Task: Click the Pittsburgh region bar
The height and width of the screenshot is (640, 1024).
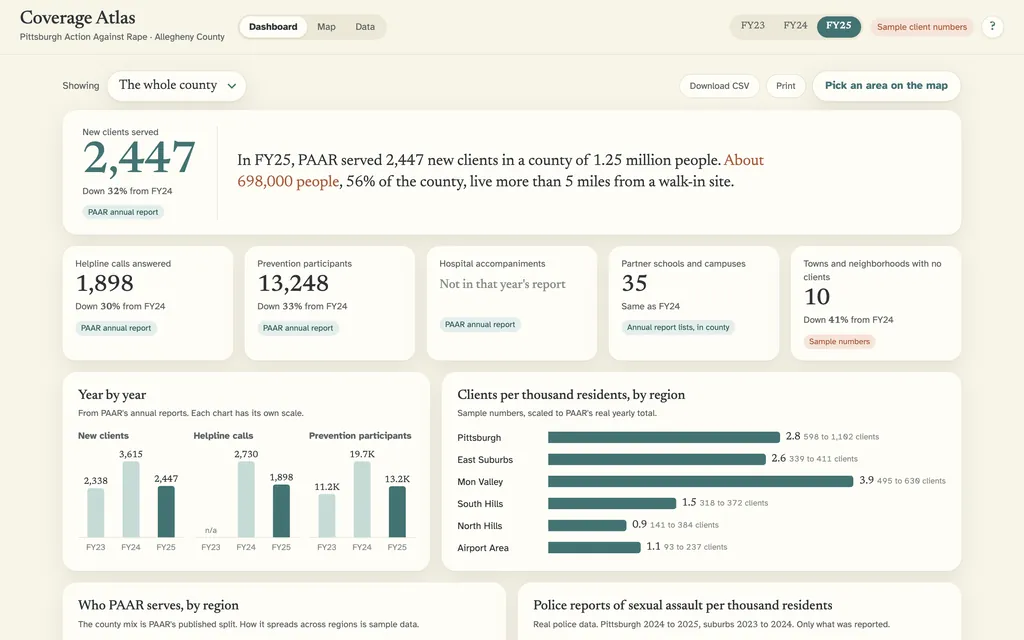Action: [x=664, y=438]
